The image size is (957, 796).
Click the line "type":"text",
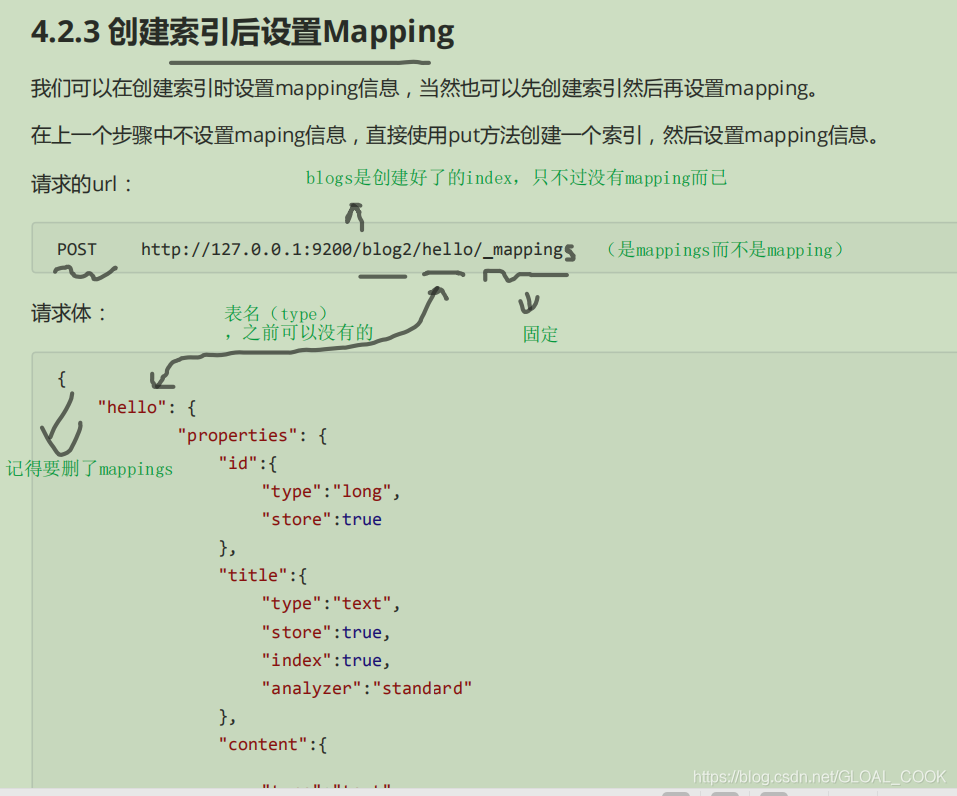pos(331,604)
